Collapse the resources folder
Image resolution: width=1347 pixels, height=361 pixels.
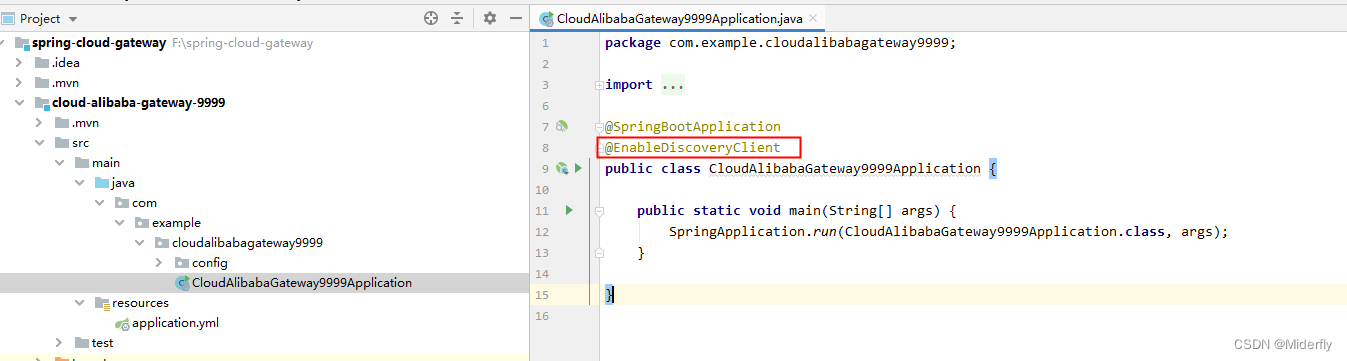point(79,303)
